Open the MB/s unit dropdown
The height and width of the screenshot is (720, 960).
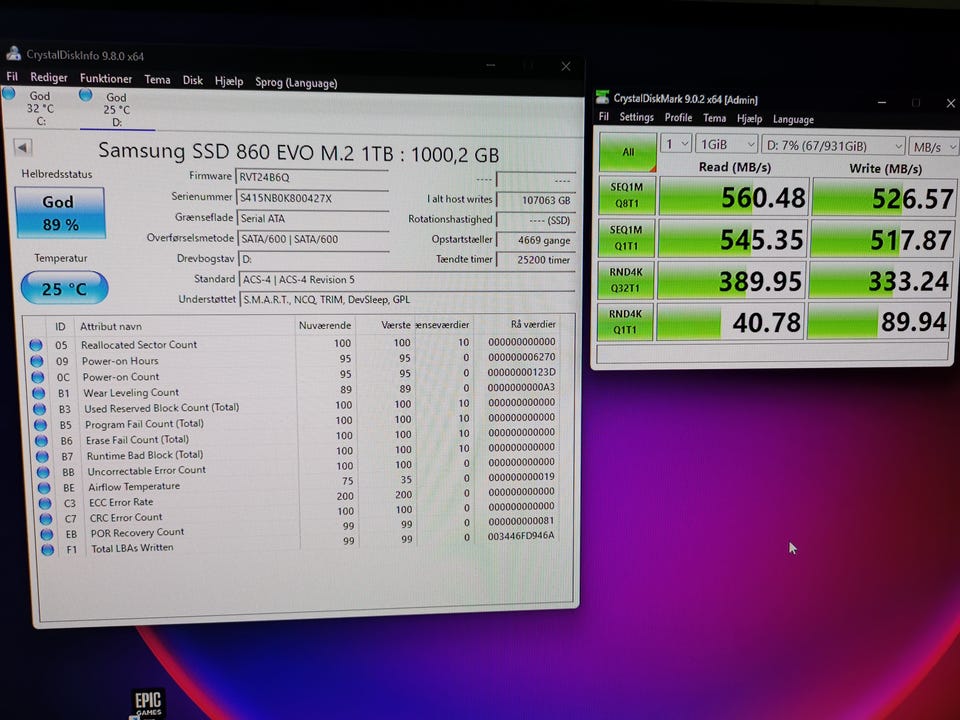[x=933, y=147]
